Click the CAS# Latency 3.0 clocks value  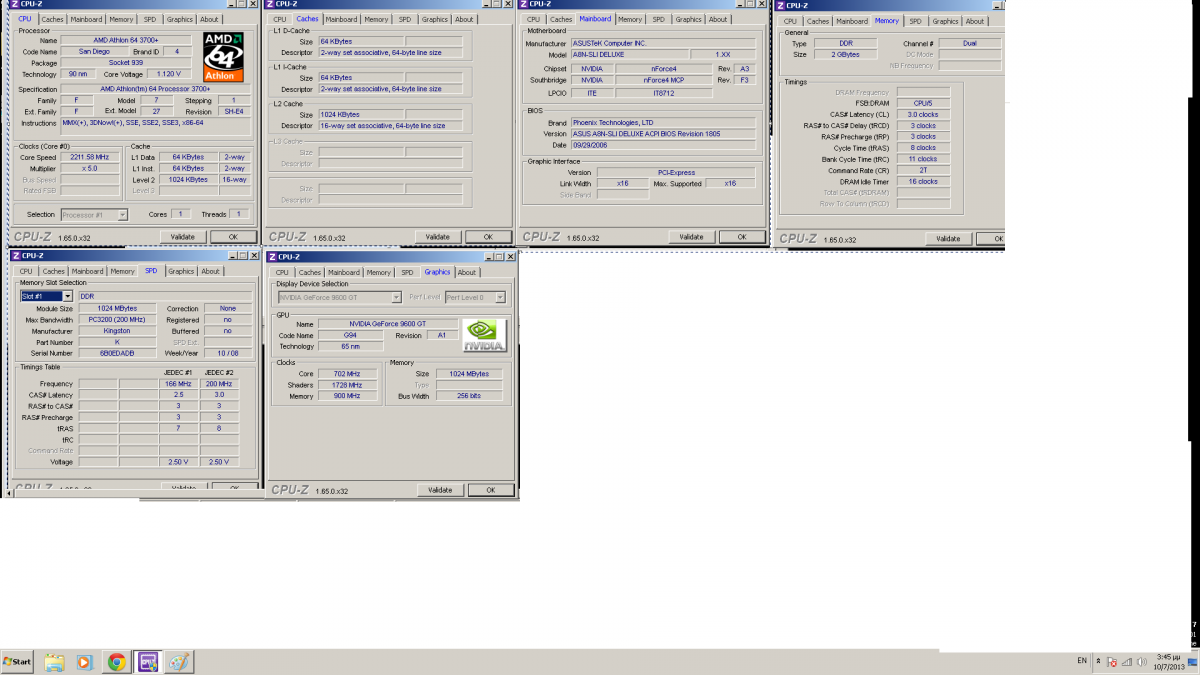click(x=921, y=114)
